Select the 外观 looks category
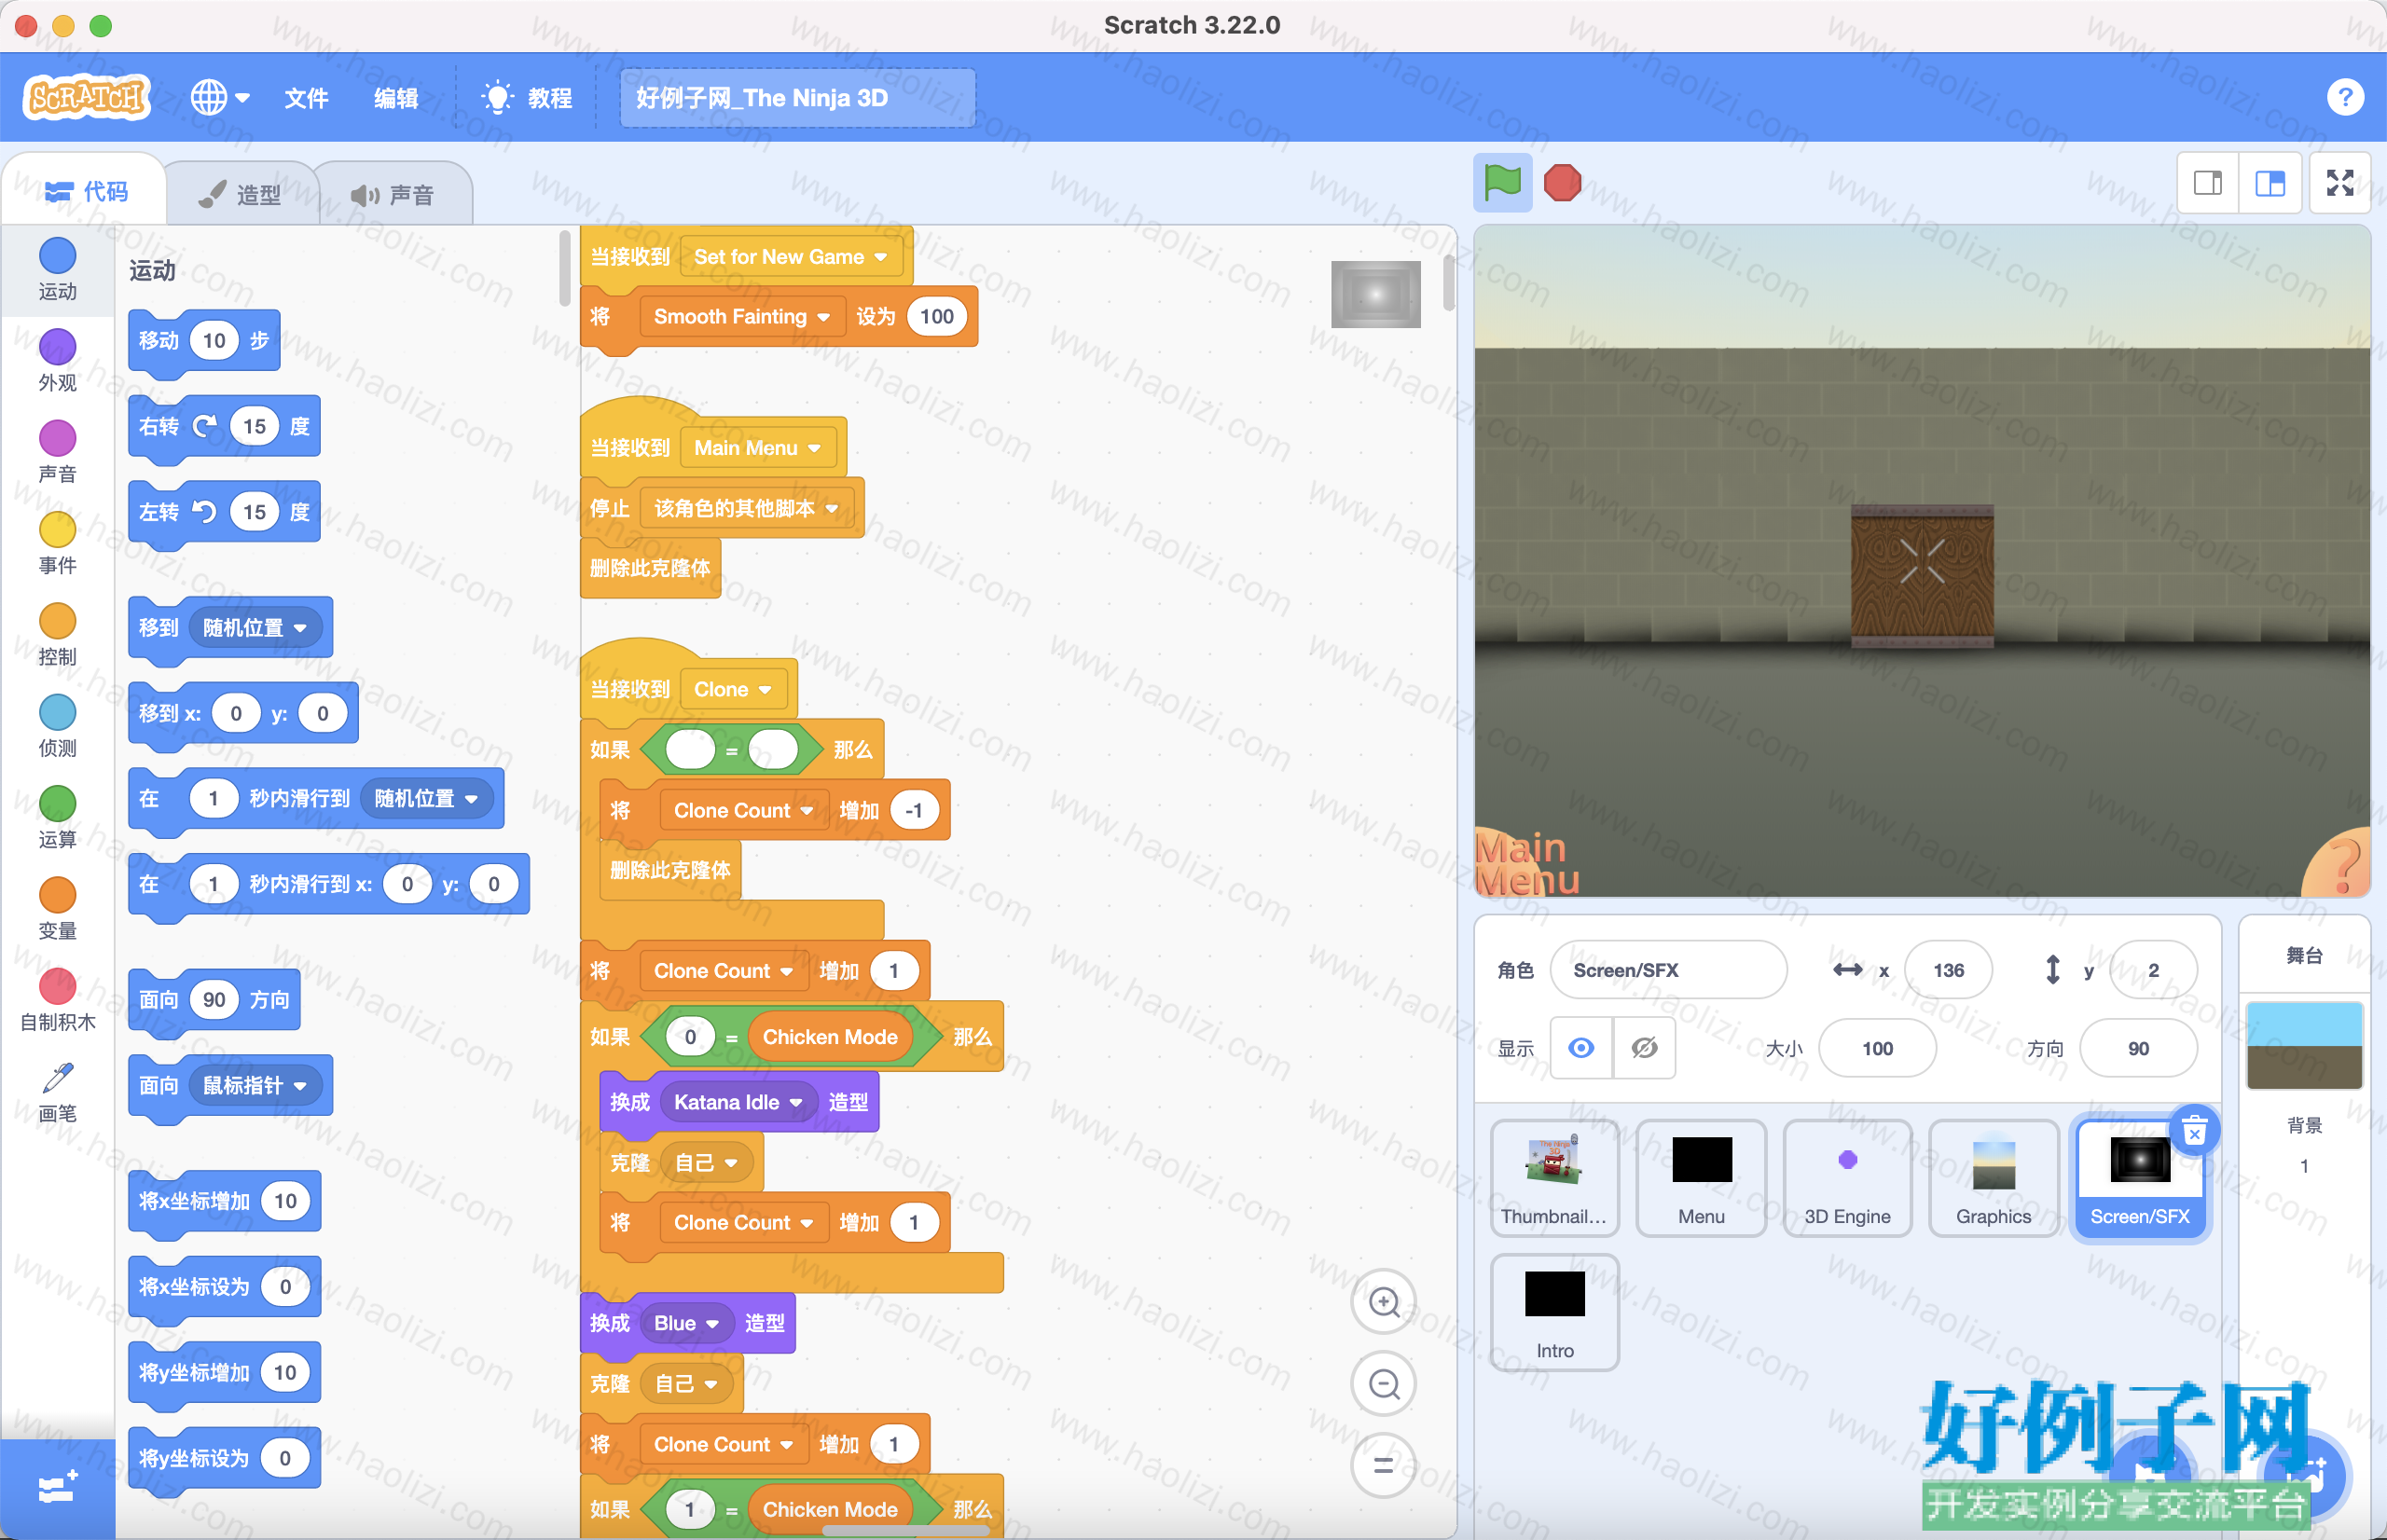Screen dimensions: 2387x1540 (x=57, y=360)
